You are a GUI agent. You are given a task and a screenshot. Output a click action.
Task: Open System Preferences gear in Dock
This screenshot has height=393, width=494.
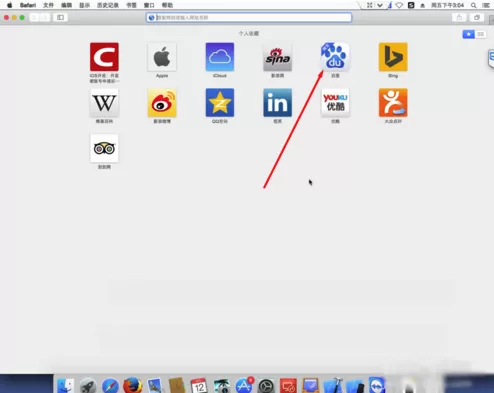click(266, 386)
